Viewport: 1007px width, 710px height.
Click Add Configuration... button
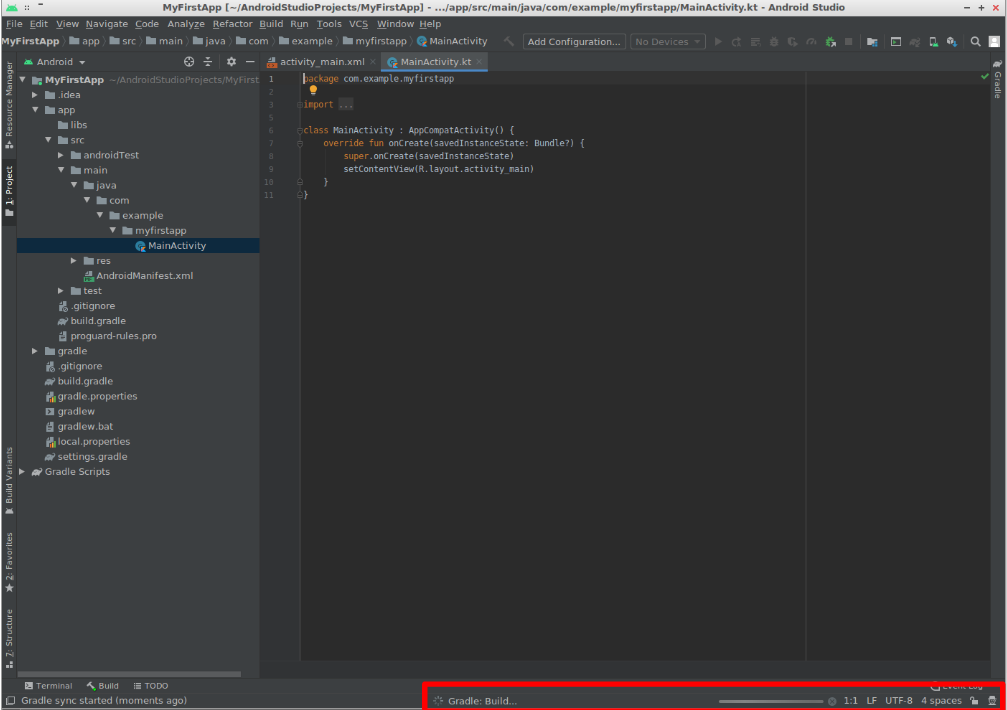(574, 42)
